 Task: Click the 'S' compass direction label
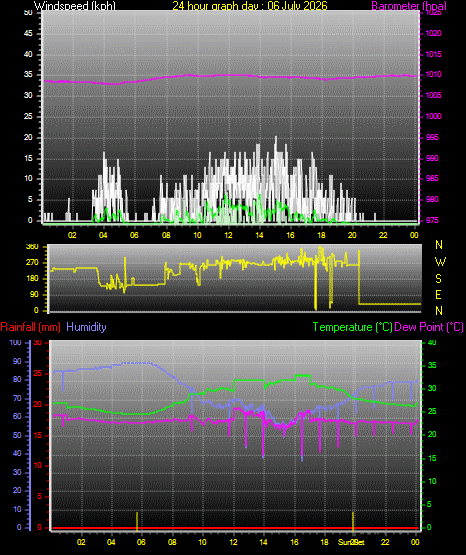point(438,279)
